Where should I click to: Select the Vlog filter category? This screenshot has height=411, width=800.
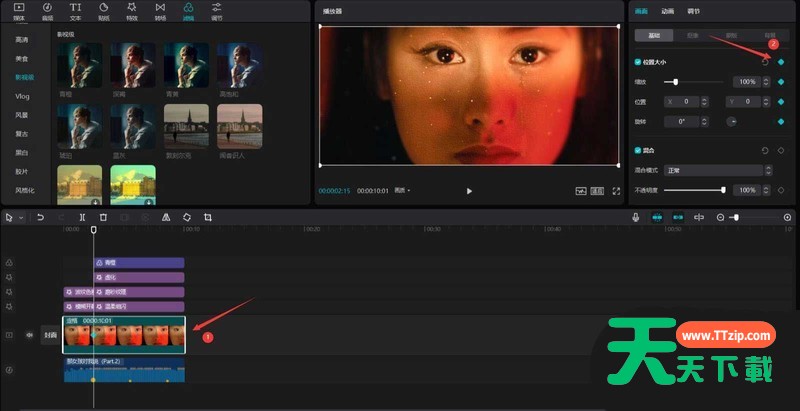(22, 96)
